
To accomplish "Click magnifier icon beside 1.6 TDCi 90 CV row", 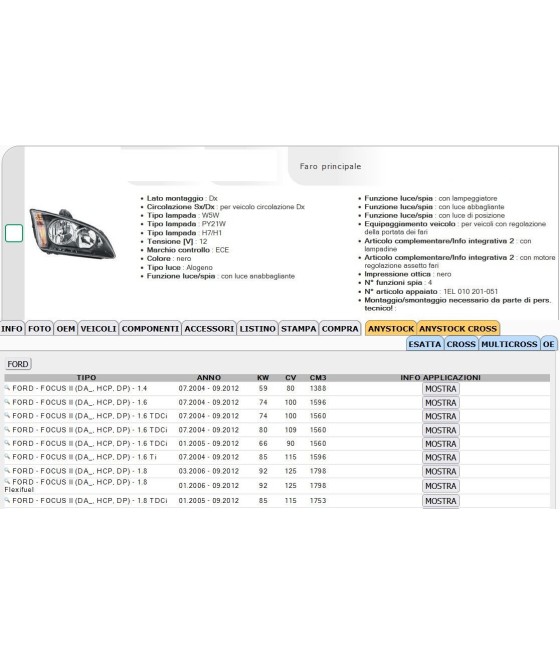I will 7,443.
